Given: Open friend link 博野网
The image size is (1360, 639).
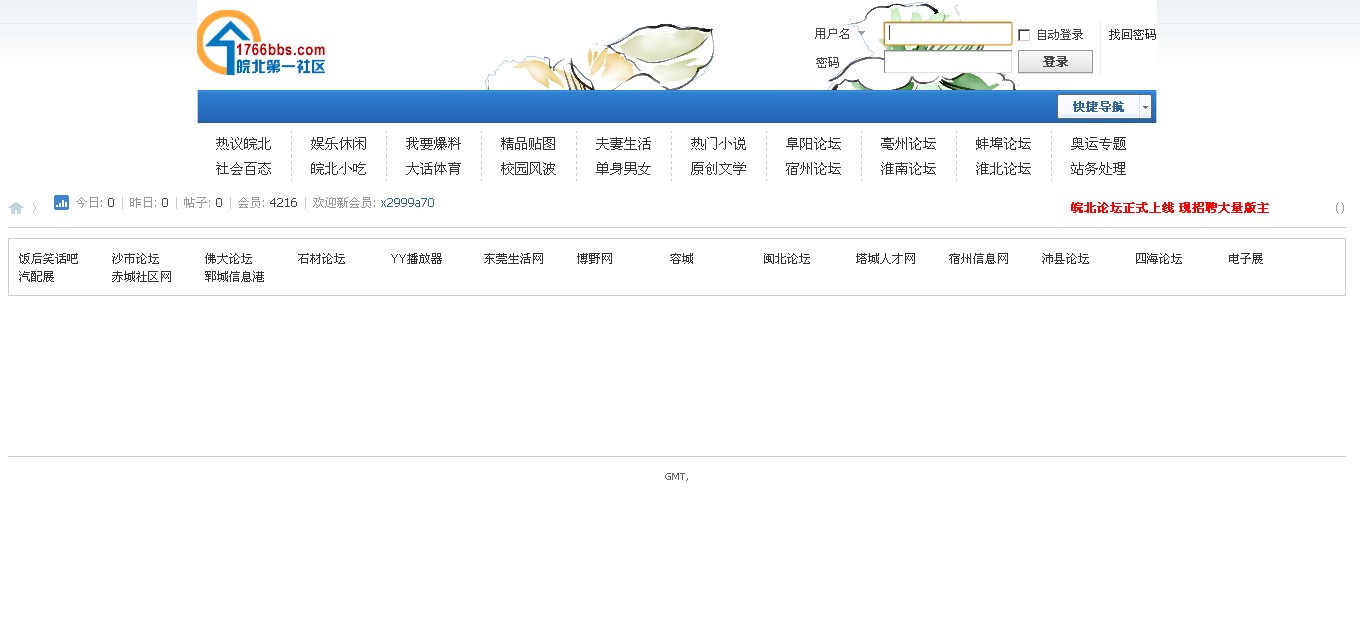Looking at the screenshot, I should [x=594, y=259].
